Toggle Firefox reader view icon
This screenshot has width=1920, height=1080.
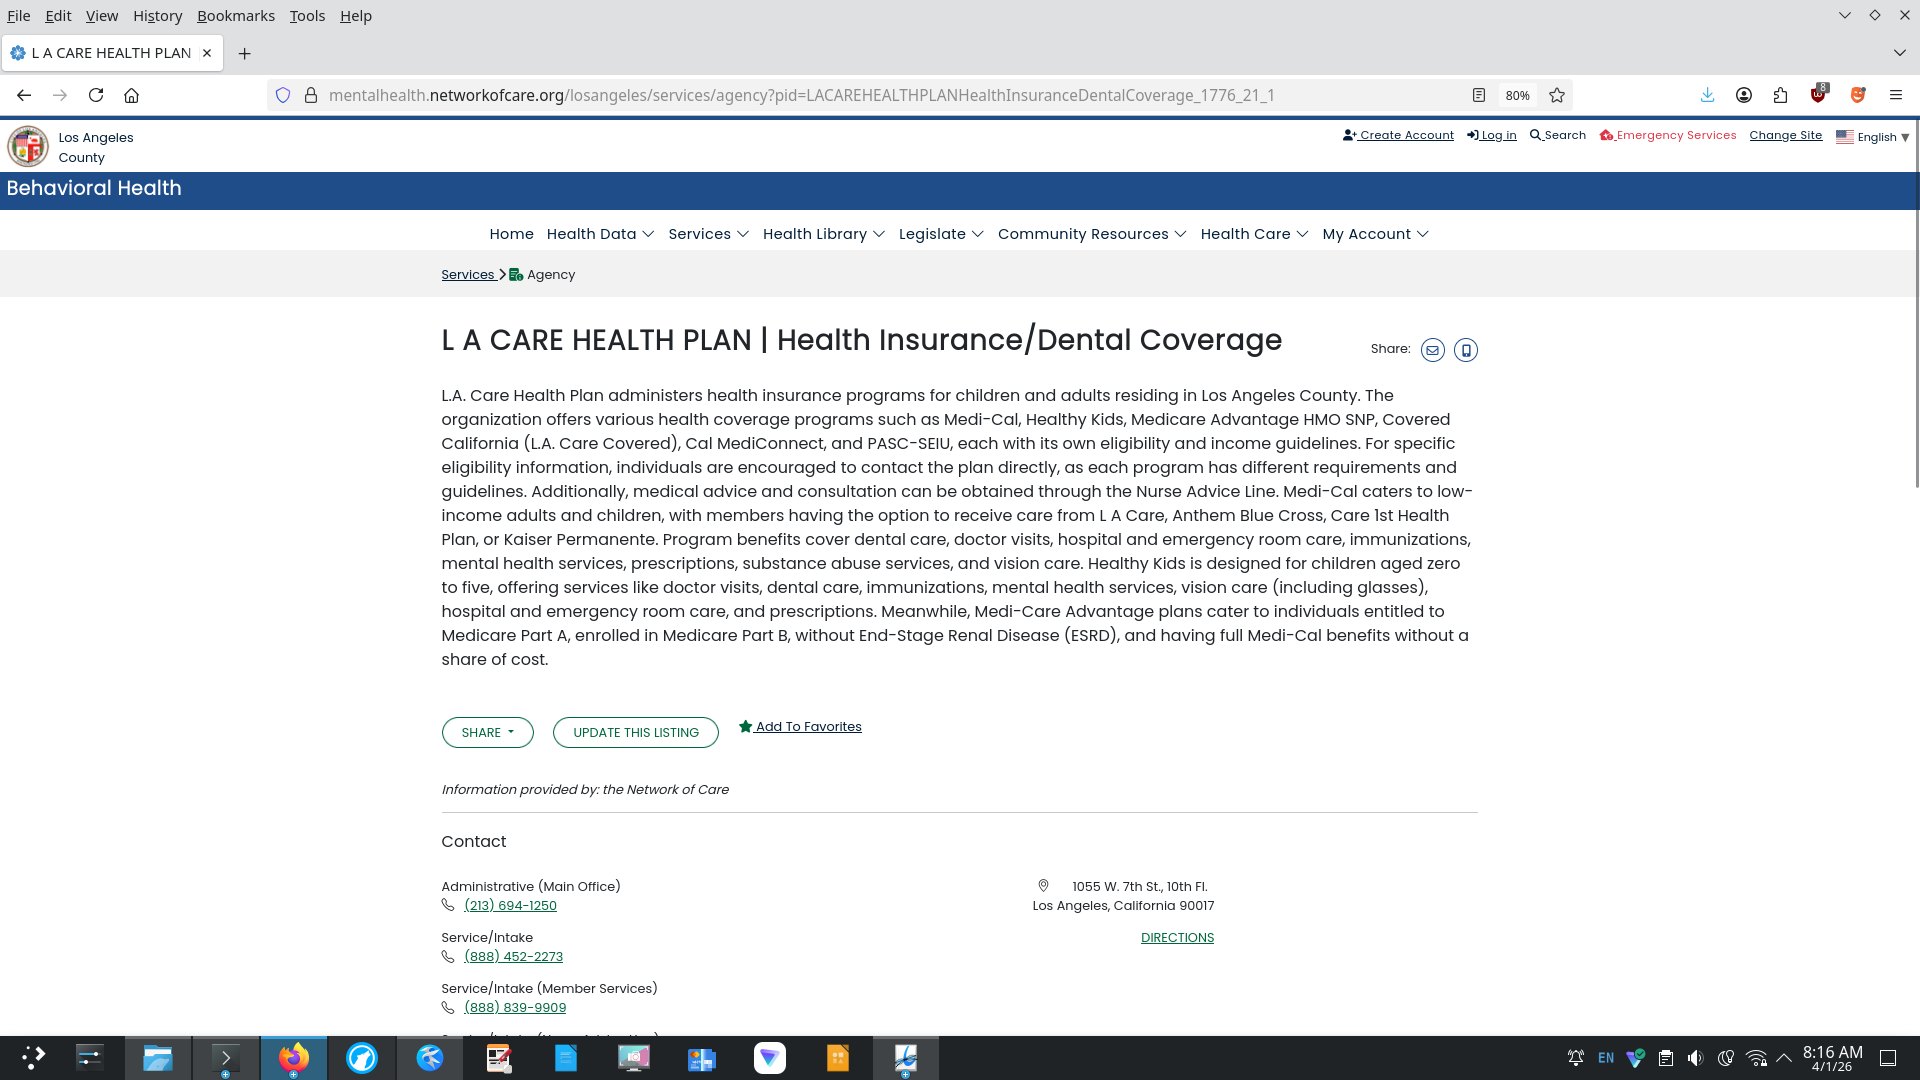1479,95
